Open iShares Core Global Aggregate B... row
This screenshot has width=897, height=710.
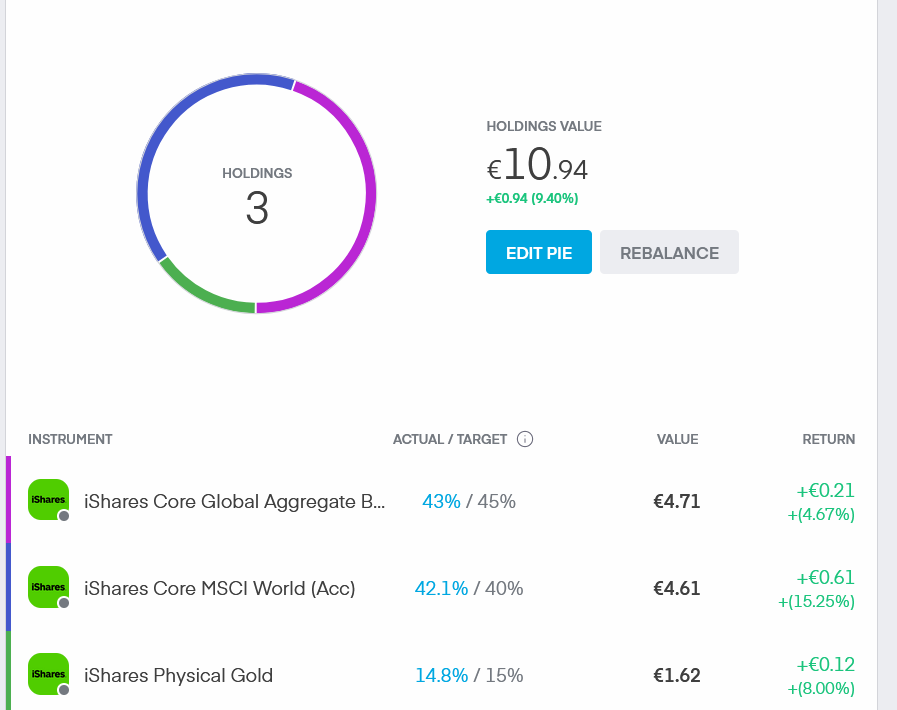pos(441,501)
